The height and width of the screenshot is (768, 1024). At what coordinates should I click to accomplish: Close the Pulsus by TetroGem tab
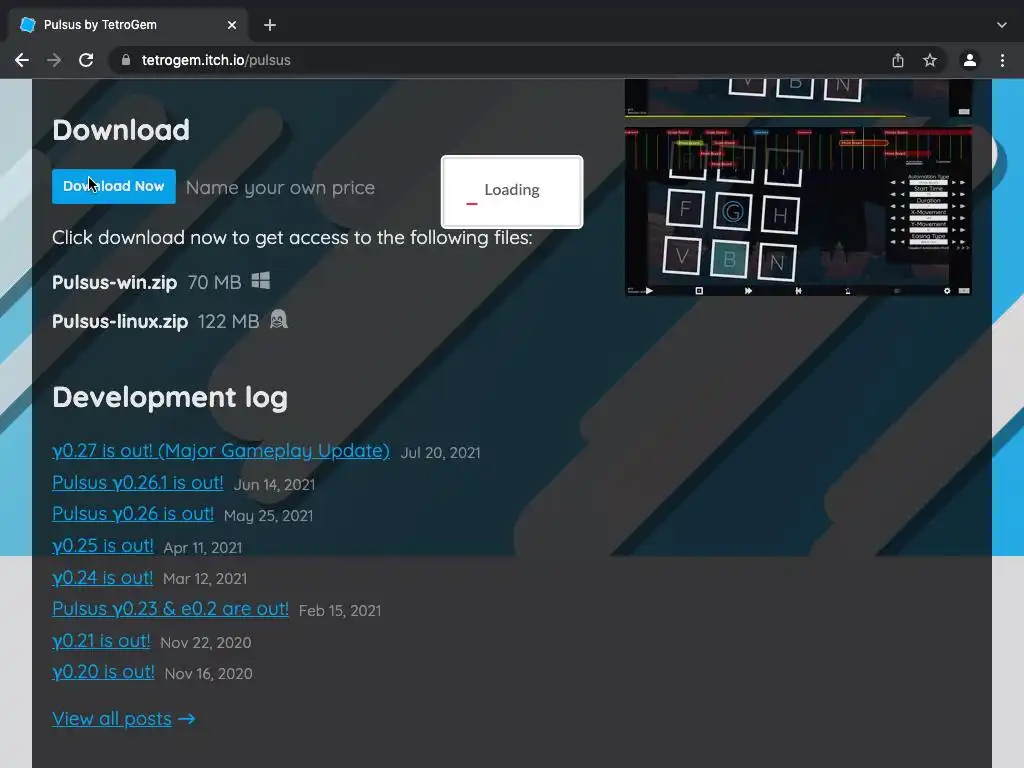click(232, 25)
